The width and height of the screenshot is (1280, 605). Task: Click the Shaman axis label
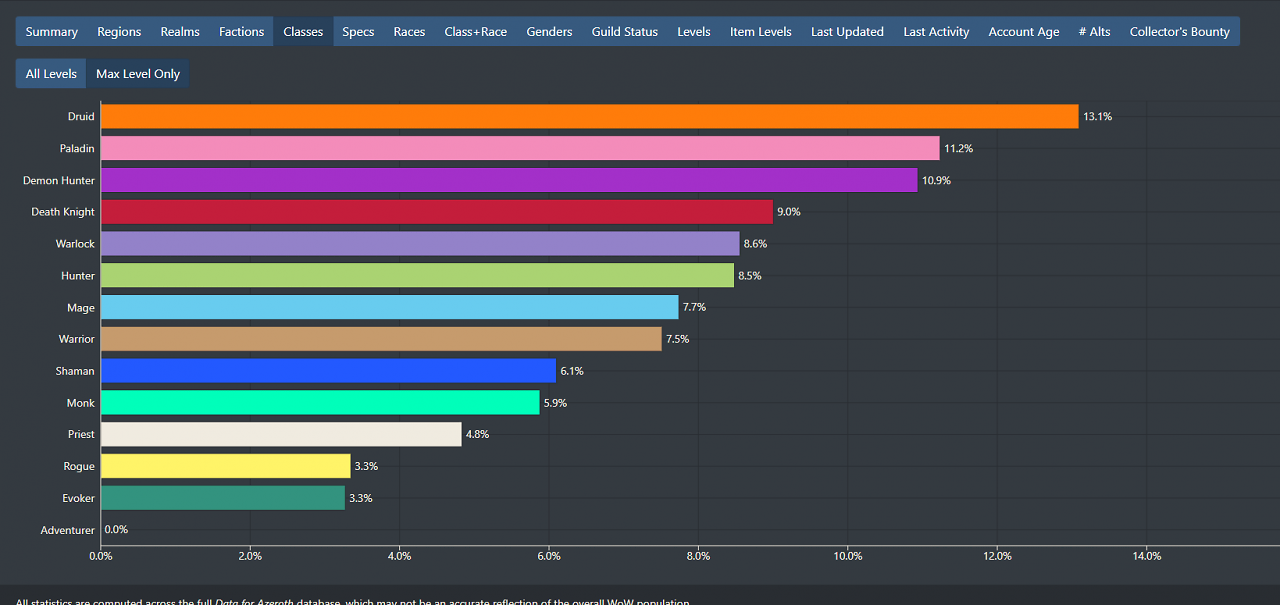pos(75,371)
